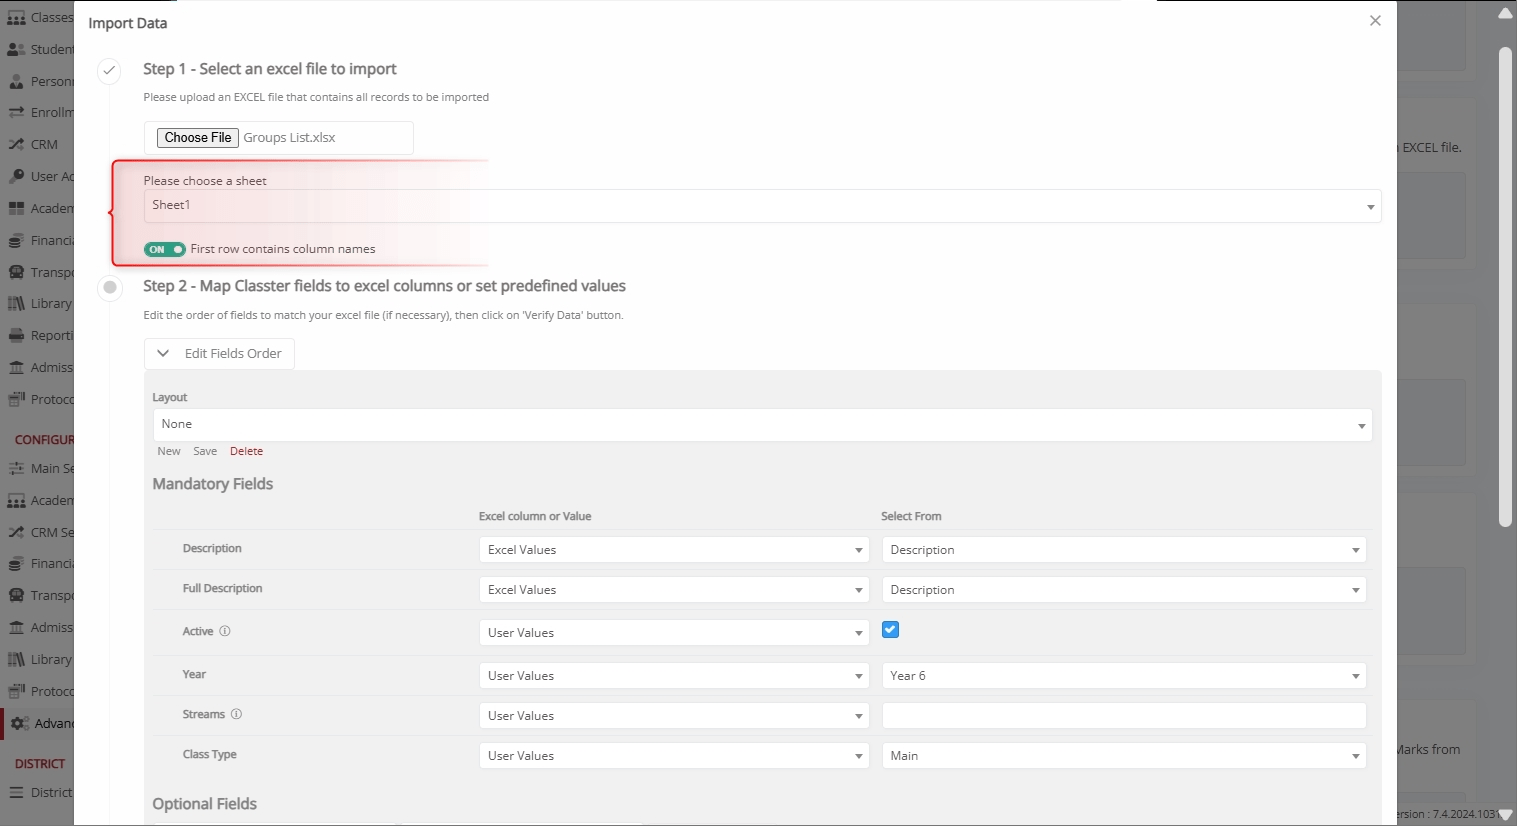Expand the Year 6 dropdown
The image size is (1517, 826).
1123,676
